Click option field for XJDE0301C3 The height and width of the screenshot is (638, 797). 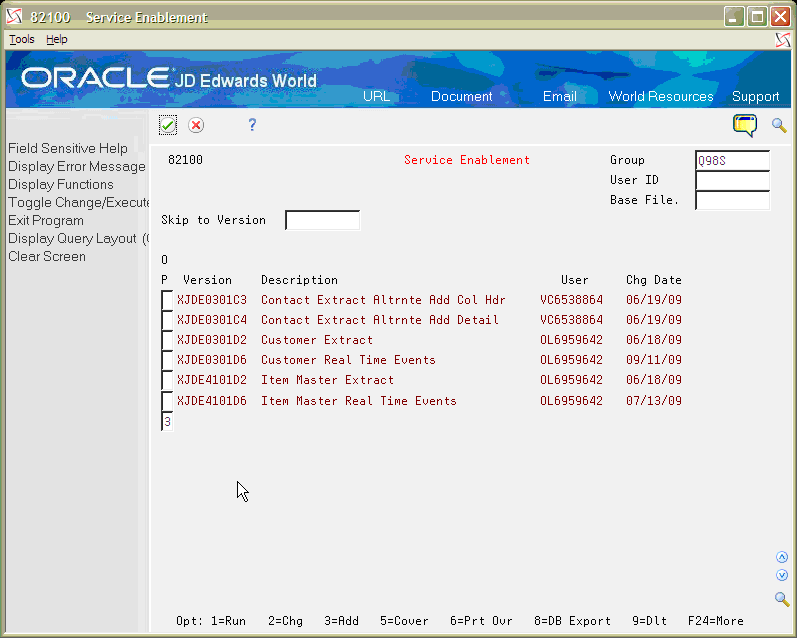tap(167, 300)
